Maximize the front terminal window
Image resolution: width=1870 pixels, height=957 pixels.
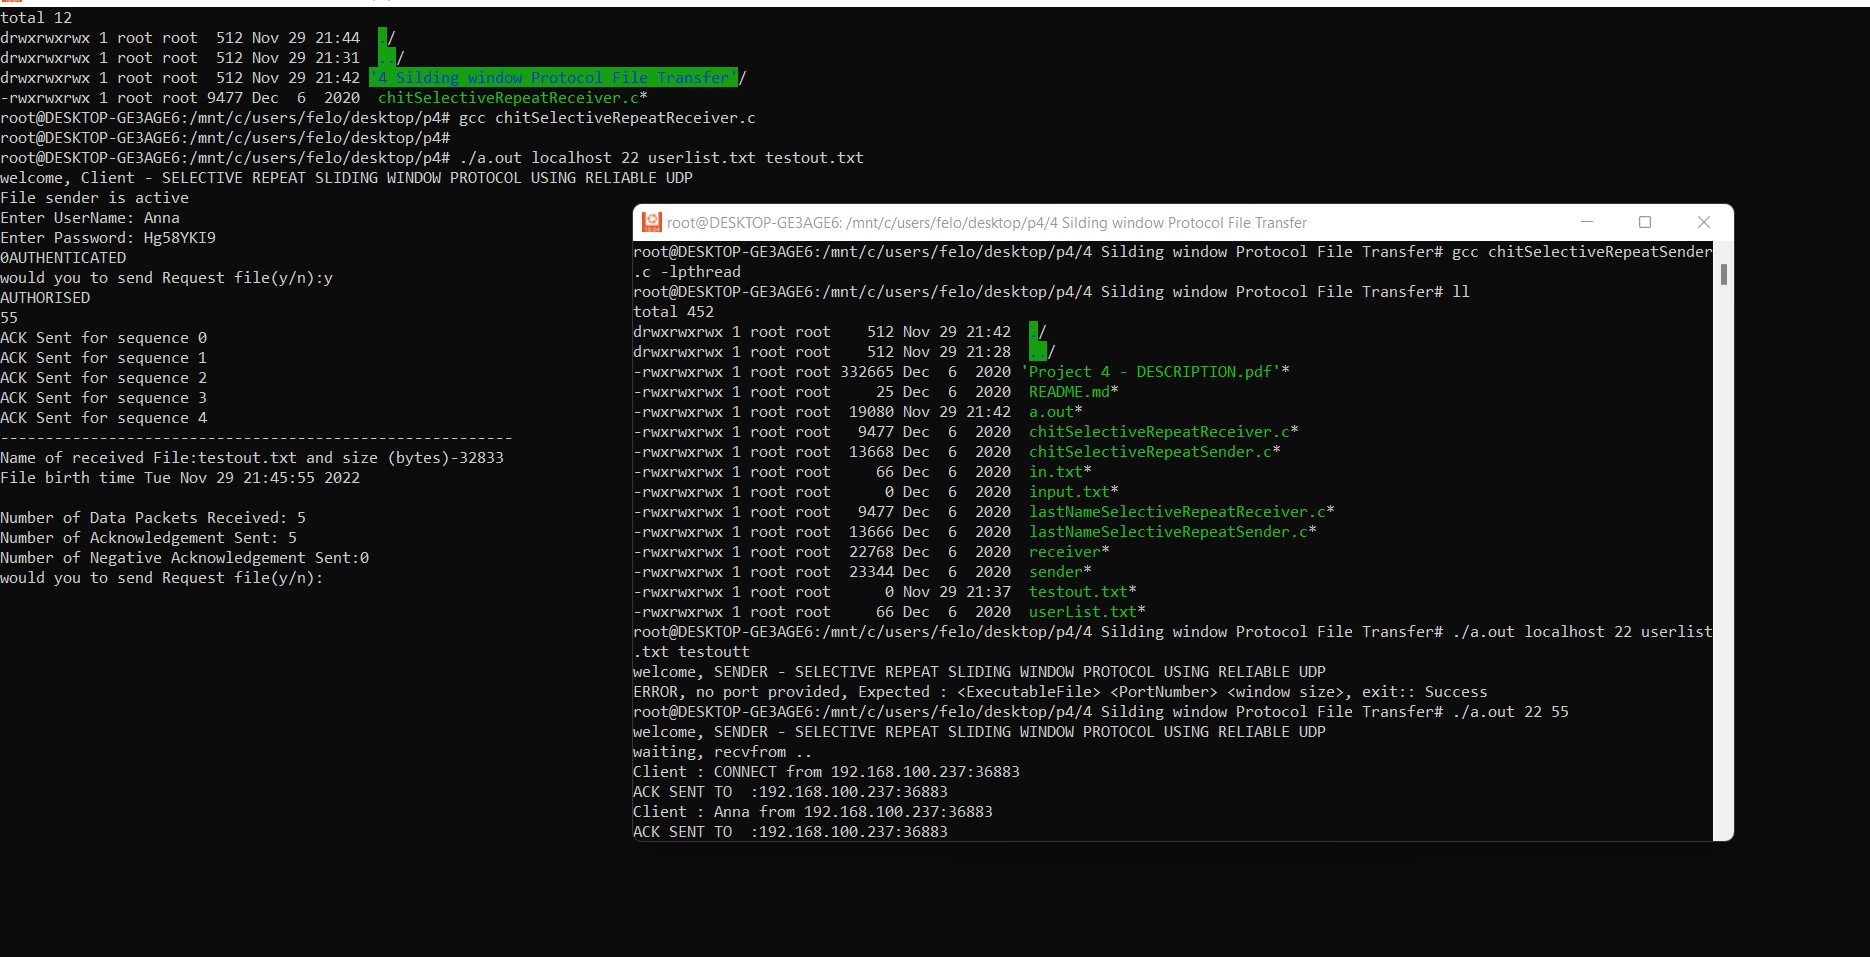tap(1645, 222)
